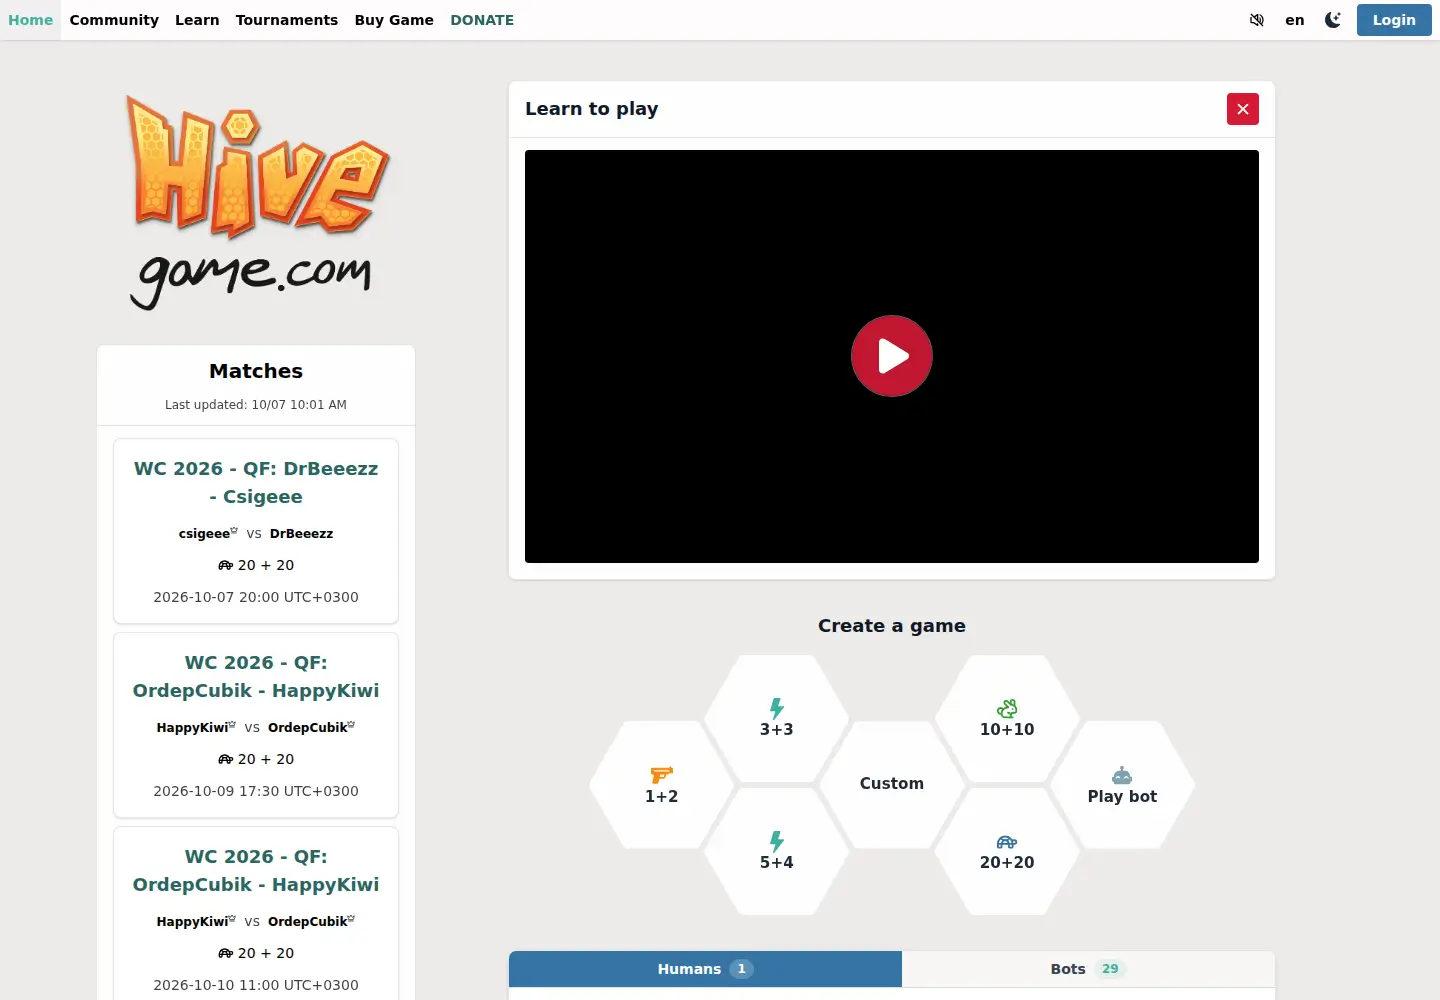The height and width of the screenshot is (1000, 1440).
Task: Click the 2026-10-07 20:00 UTC+0300 match time
Action: (x=256, y=597)
